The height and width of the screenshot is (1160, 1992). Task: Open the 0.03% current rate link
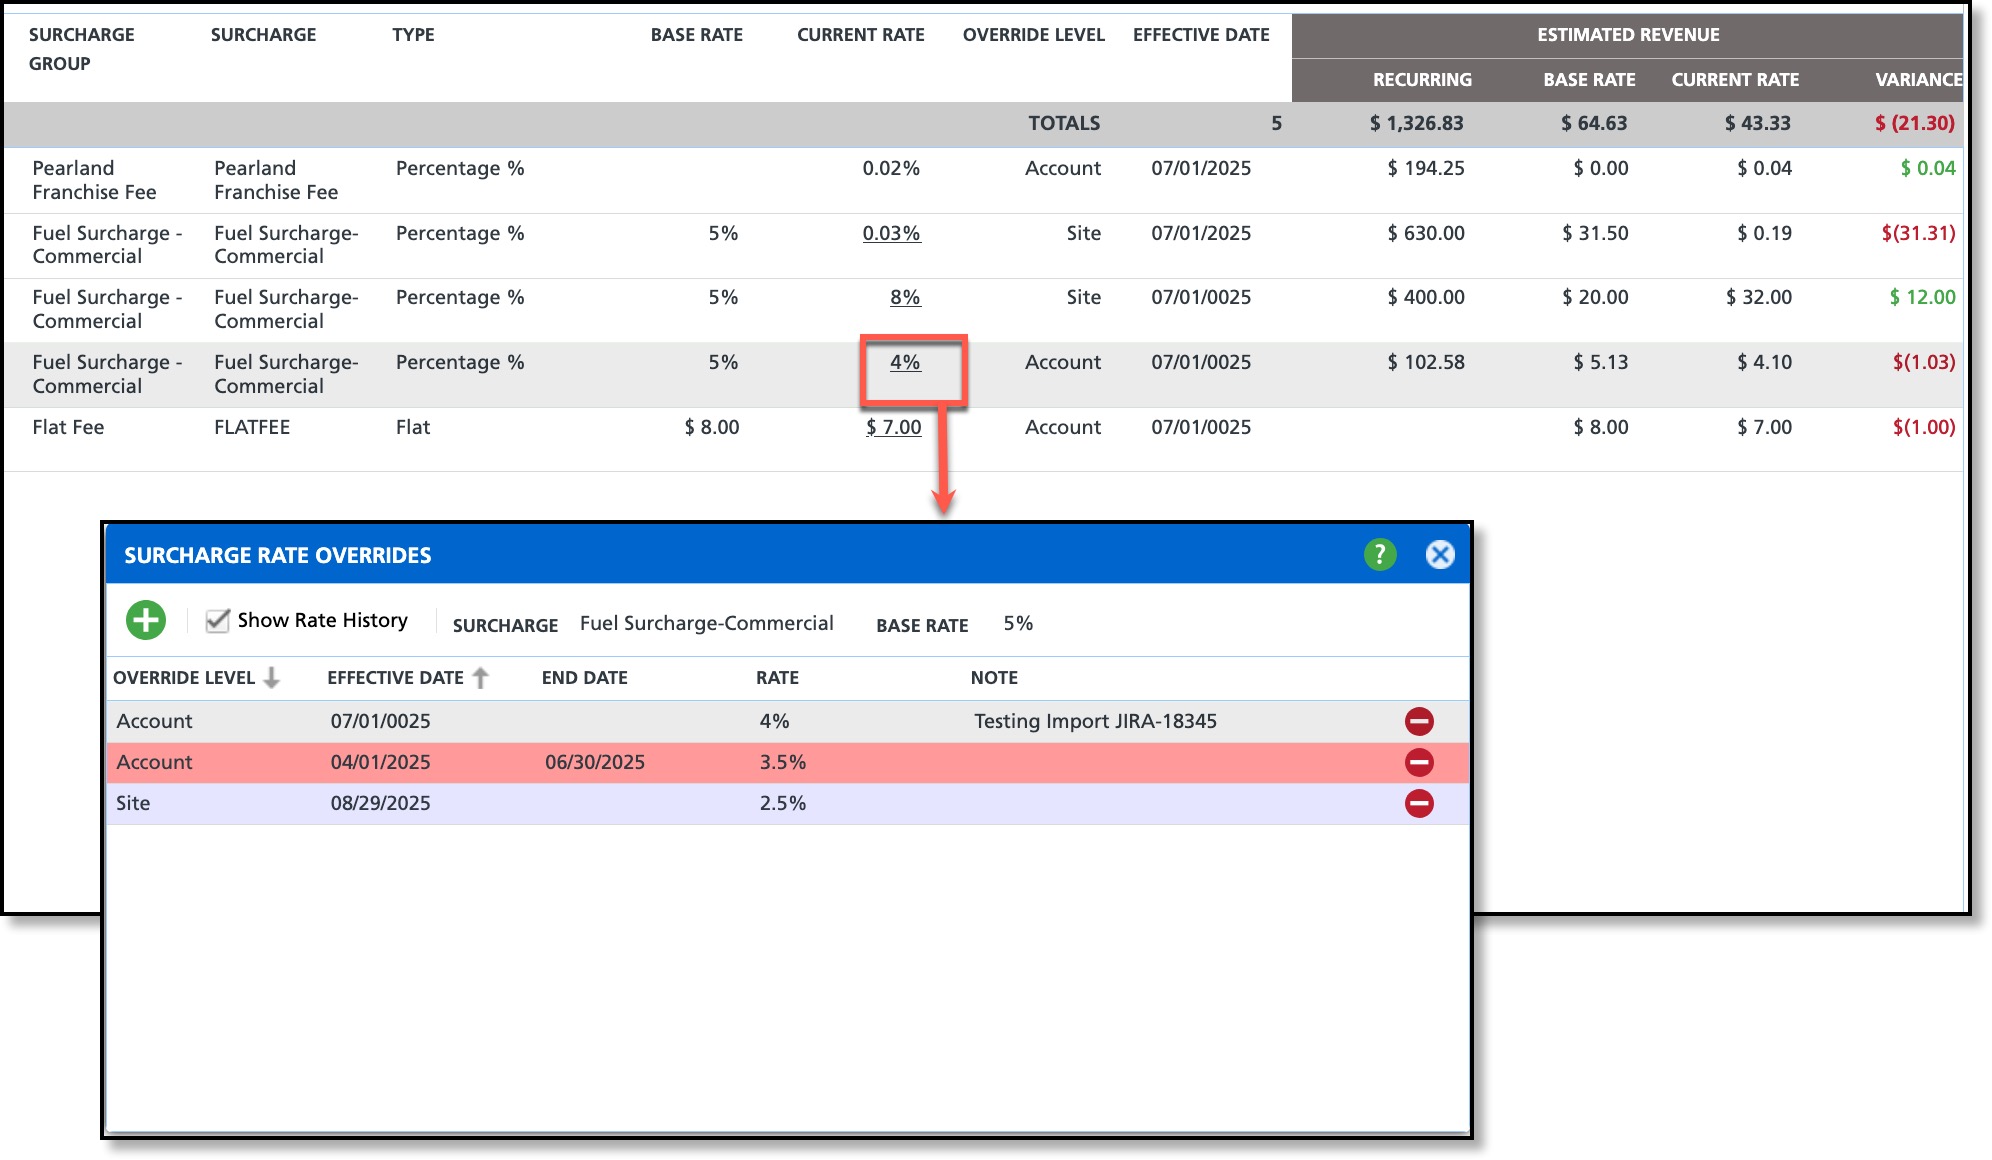click(x=890, y=233)
